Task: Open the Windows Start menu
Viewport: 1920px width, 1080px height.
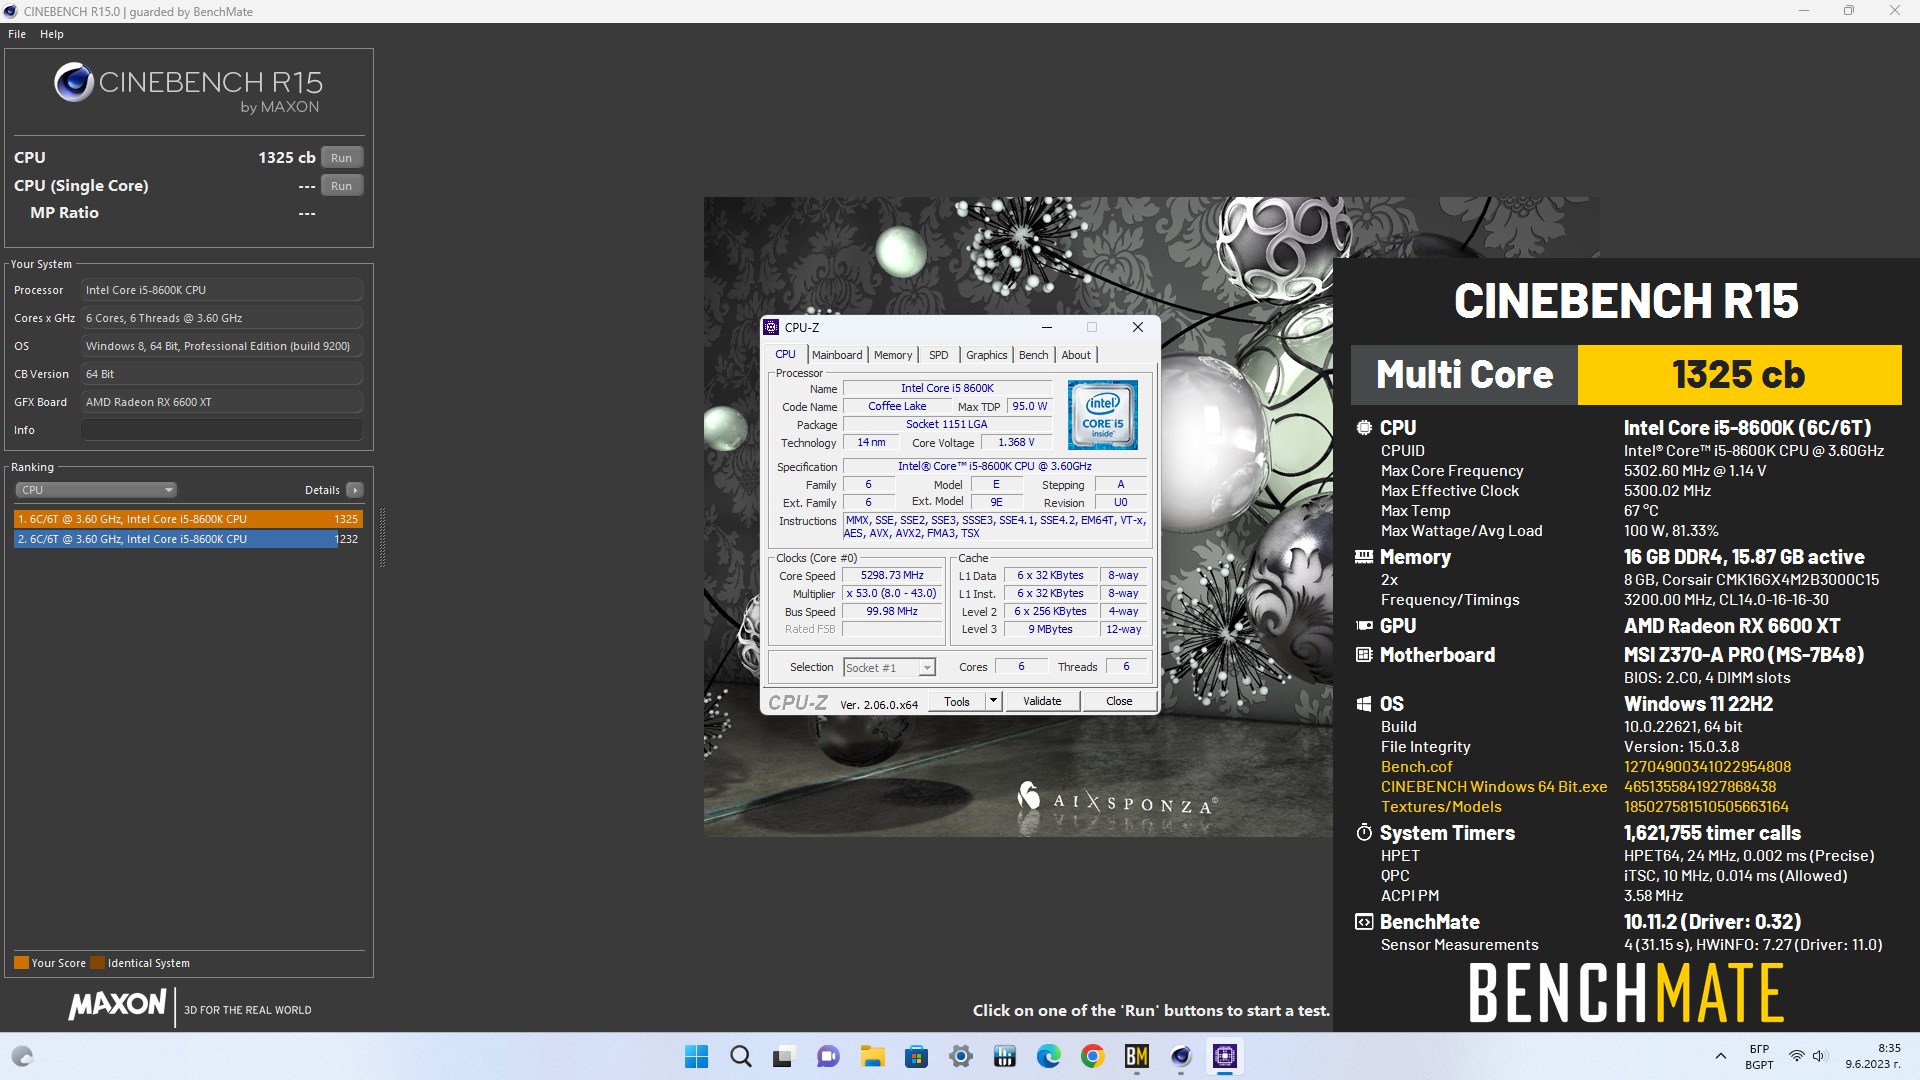Action: pos(696,1056)
